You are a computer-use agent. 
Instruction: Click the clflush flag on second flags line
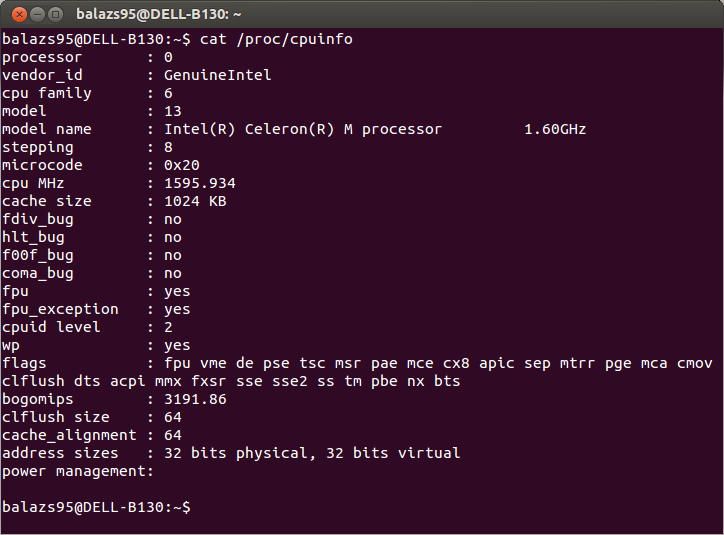tap(33, 381)
